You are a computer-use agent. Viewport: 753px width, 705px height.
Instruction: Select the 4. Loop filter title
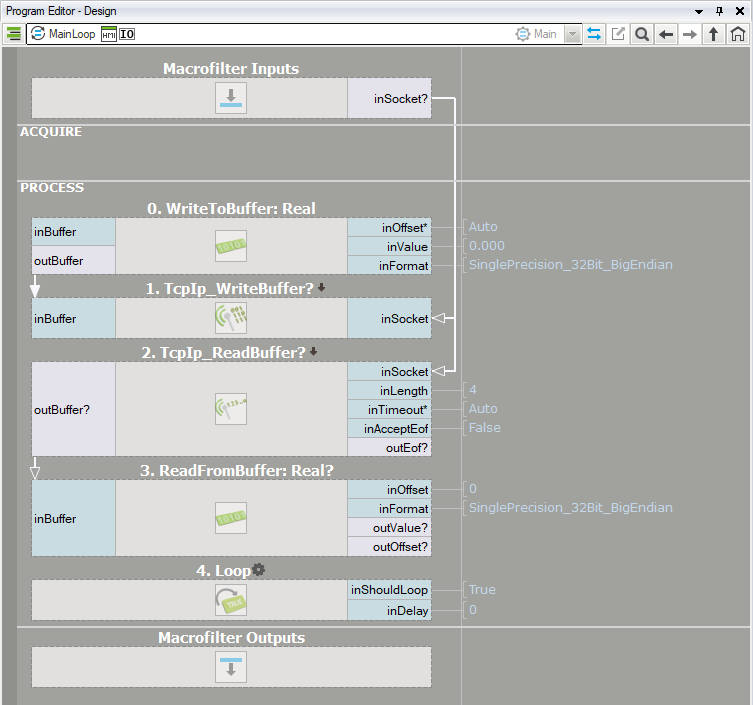223,571
